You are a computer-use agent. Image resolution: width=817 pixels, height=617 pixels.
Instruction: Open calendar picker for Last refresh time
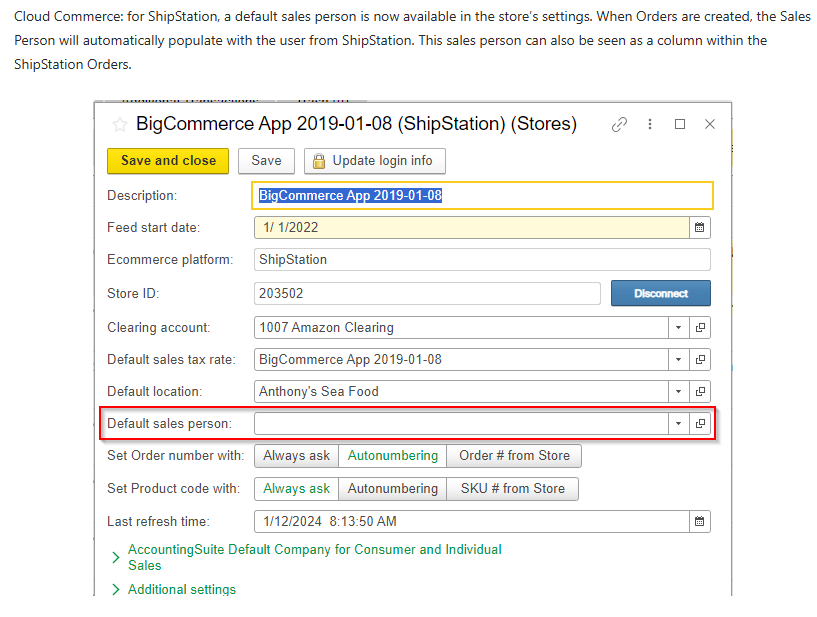click(x=700, y=522)
